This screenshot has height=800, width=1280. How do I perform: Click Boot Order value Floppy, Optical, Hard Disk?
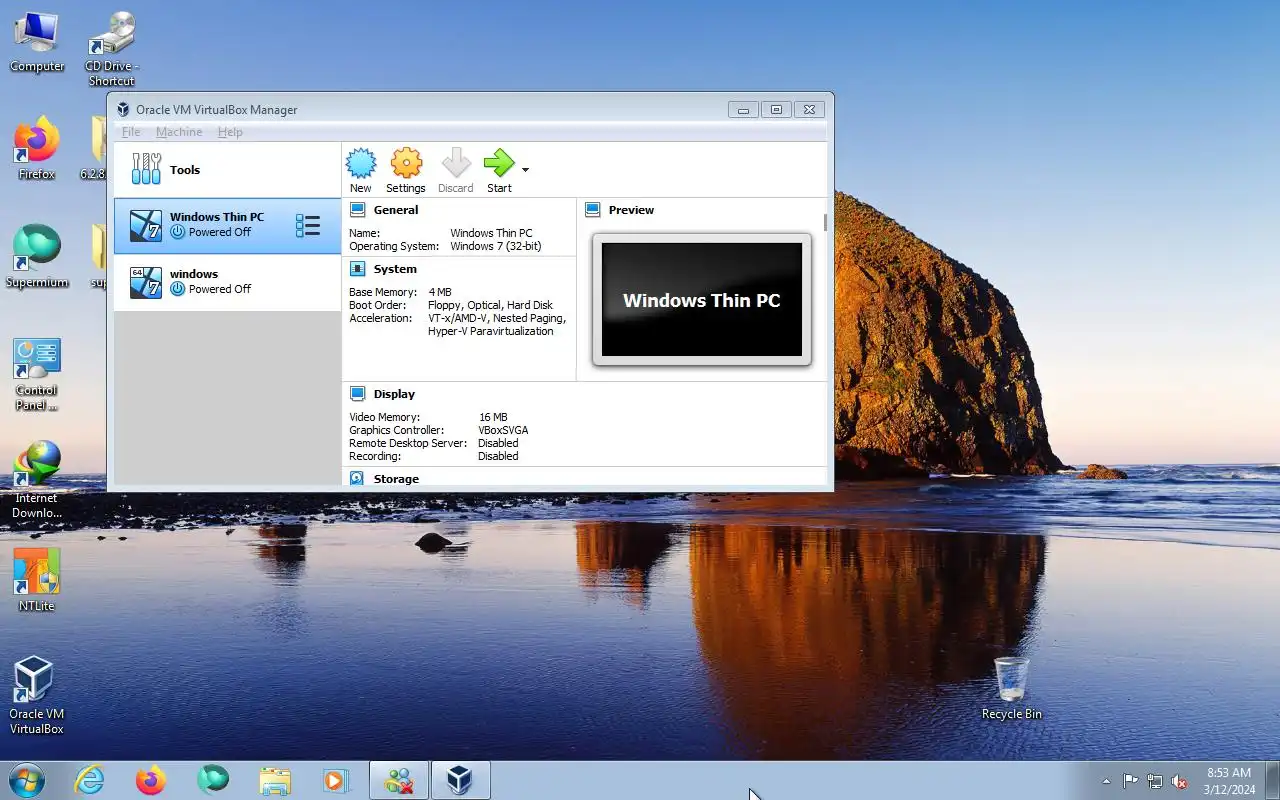490,305
